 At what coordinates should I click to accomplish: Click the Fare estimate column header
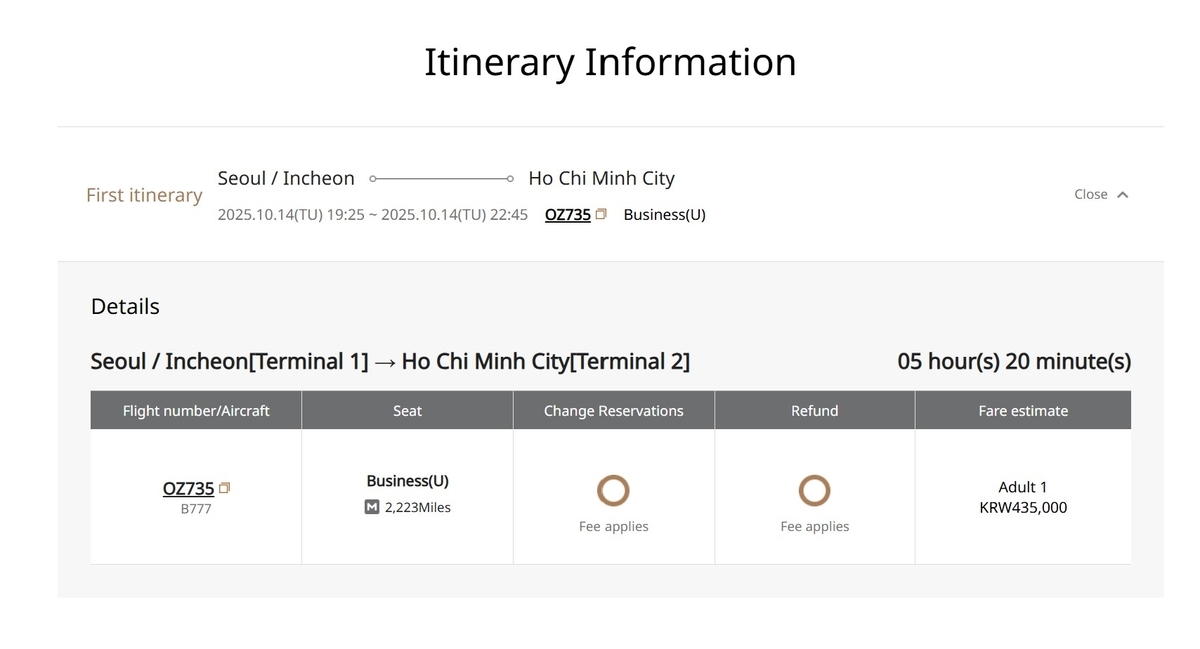[1022, 410]
